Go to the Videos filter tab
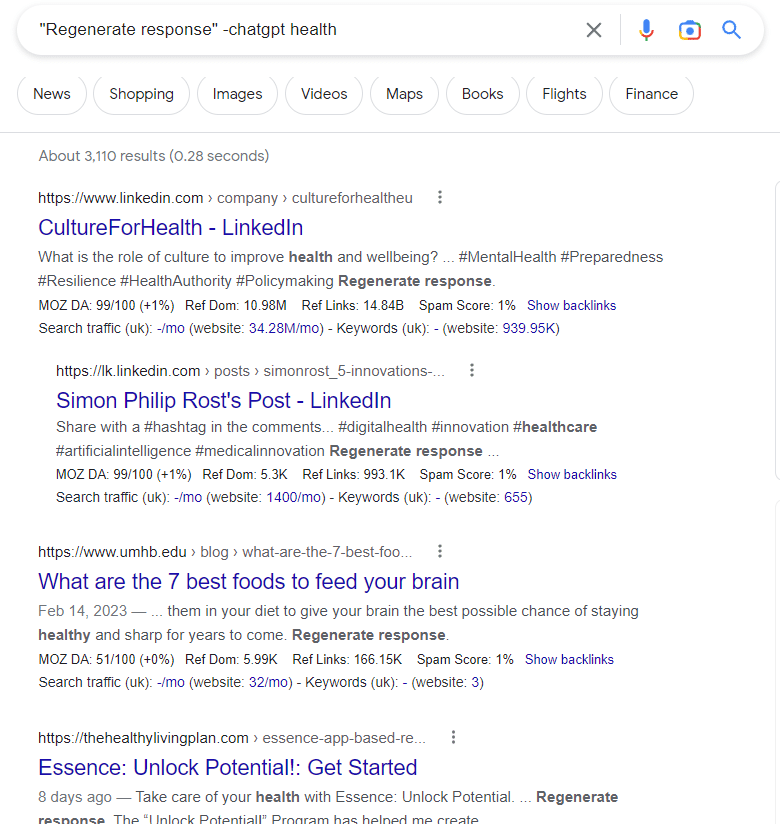This screenshot has width=780, height=824. pos(324,94)
